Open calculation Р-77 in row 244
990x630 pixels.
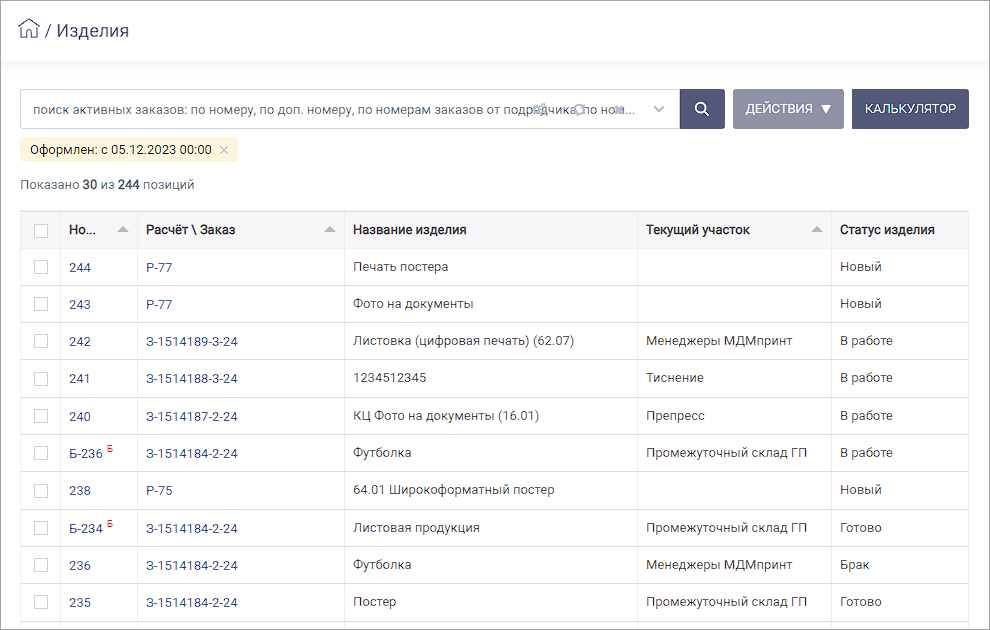point(159,268)
